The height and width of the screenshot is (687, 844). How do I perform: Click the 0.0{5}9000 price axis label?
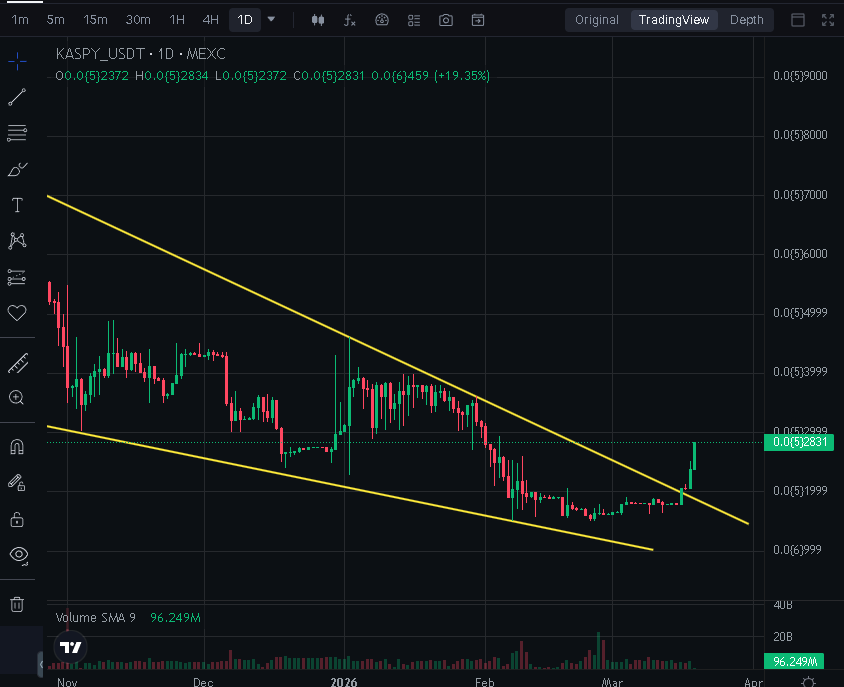[800, 76]
